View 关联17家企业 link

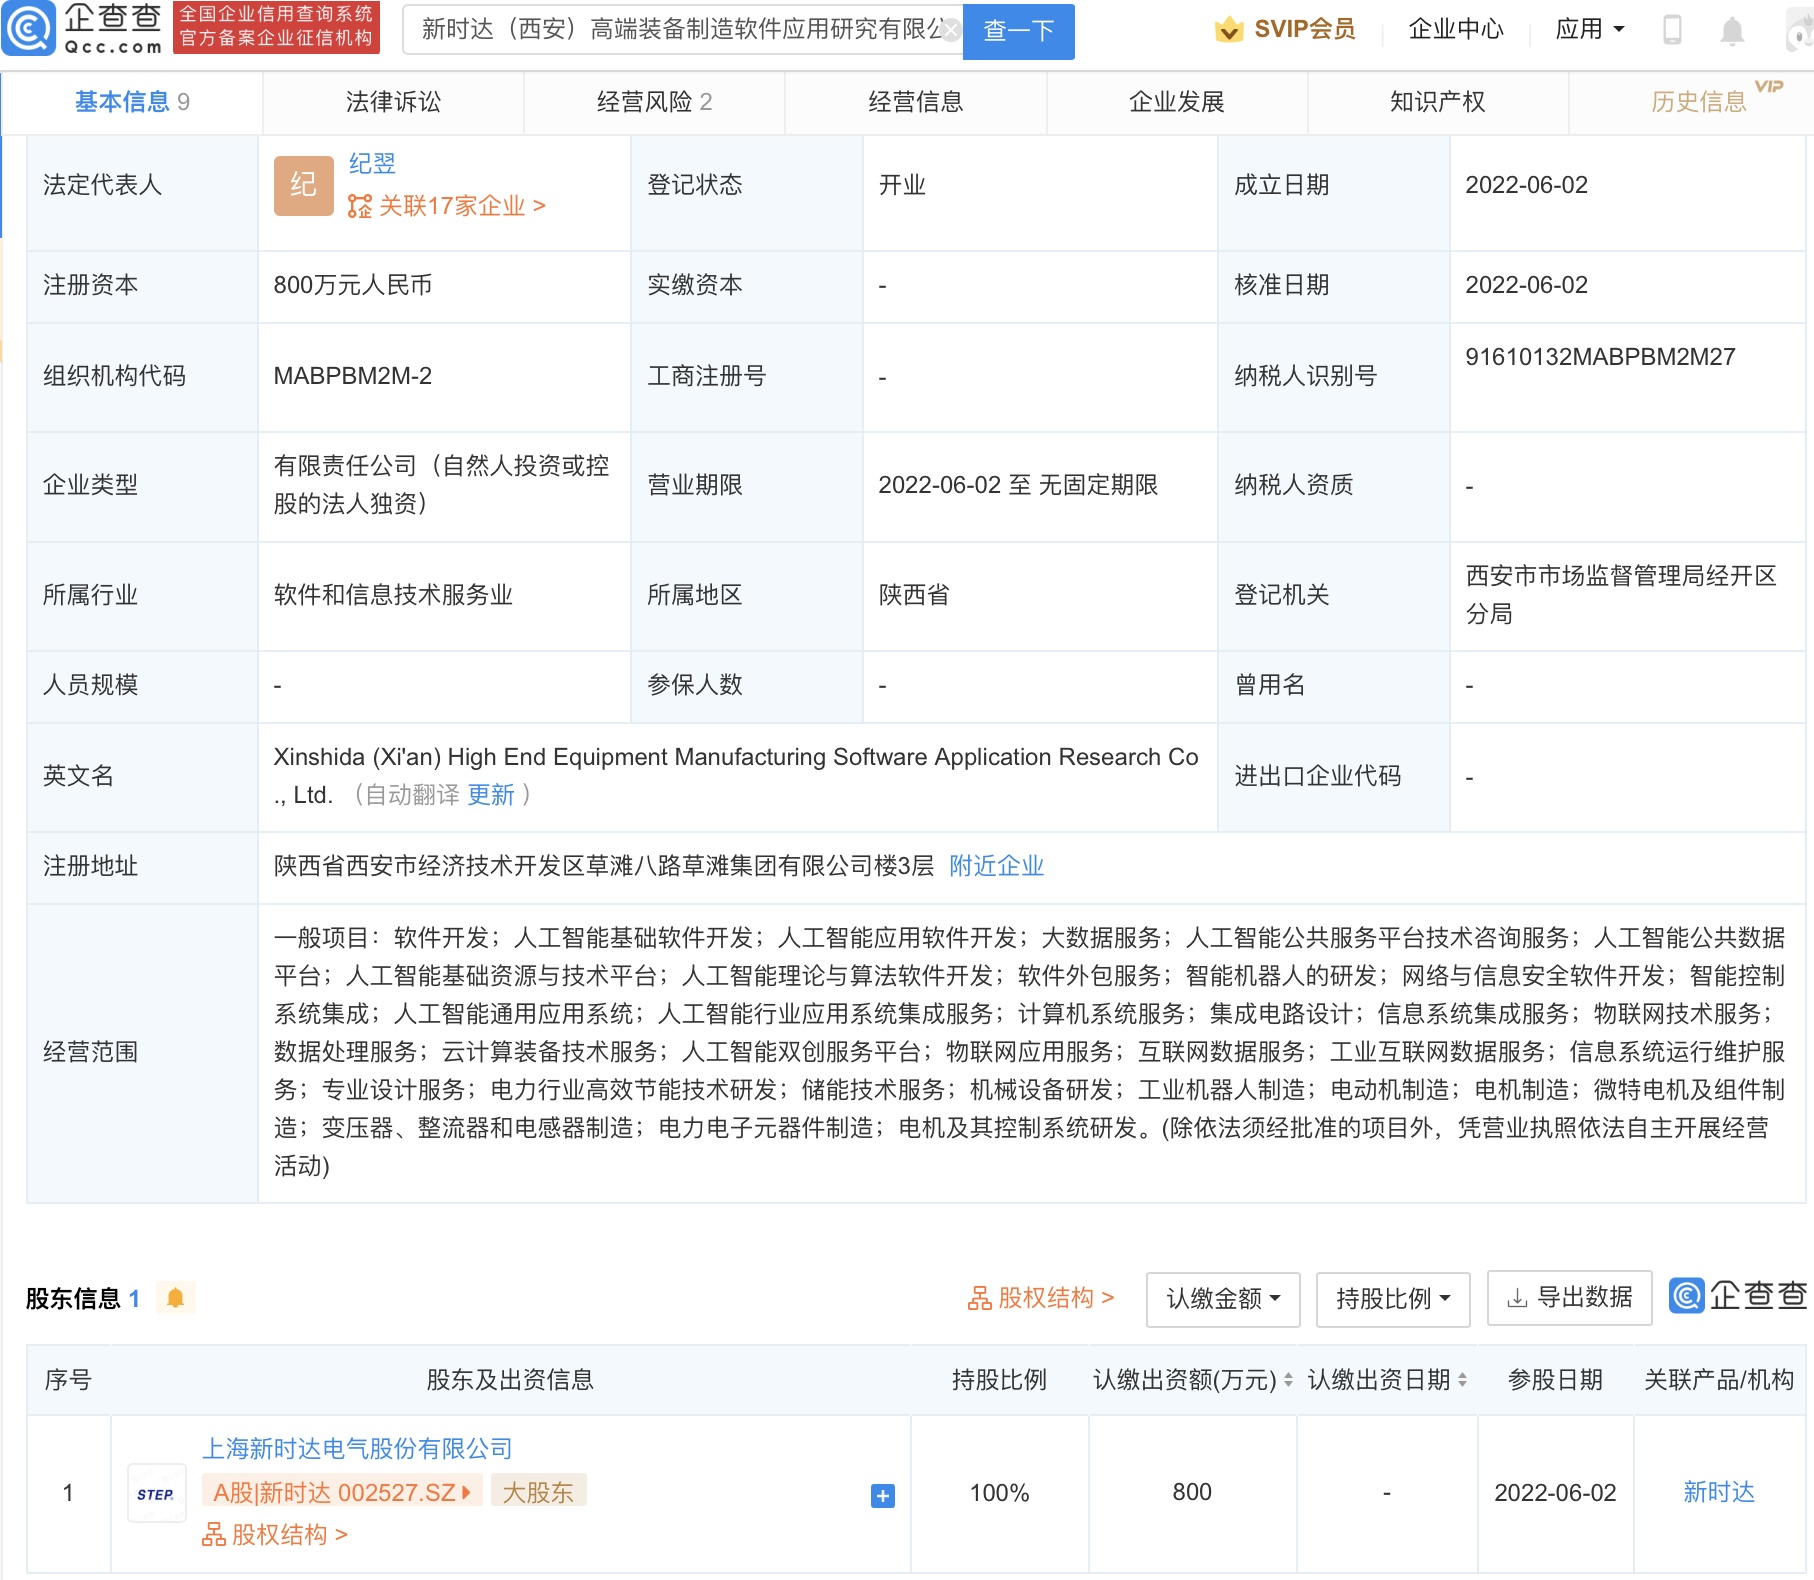447,206
